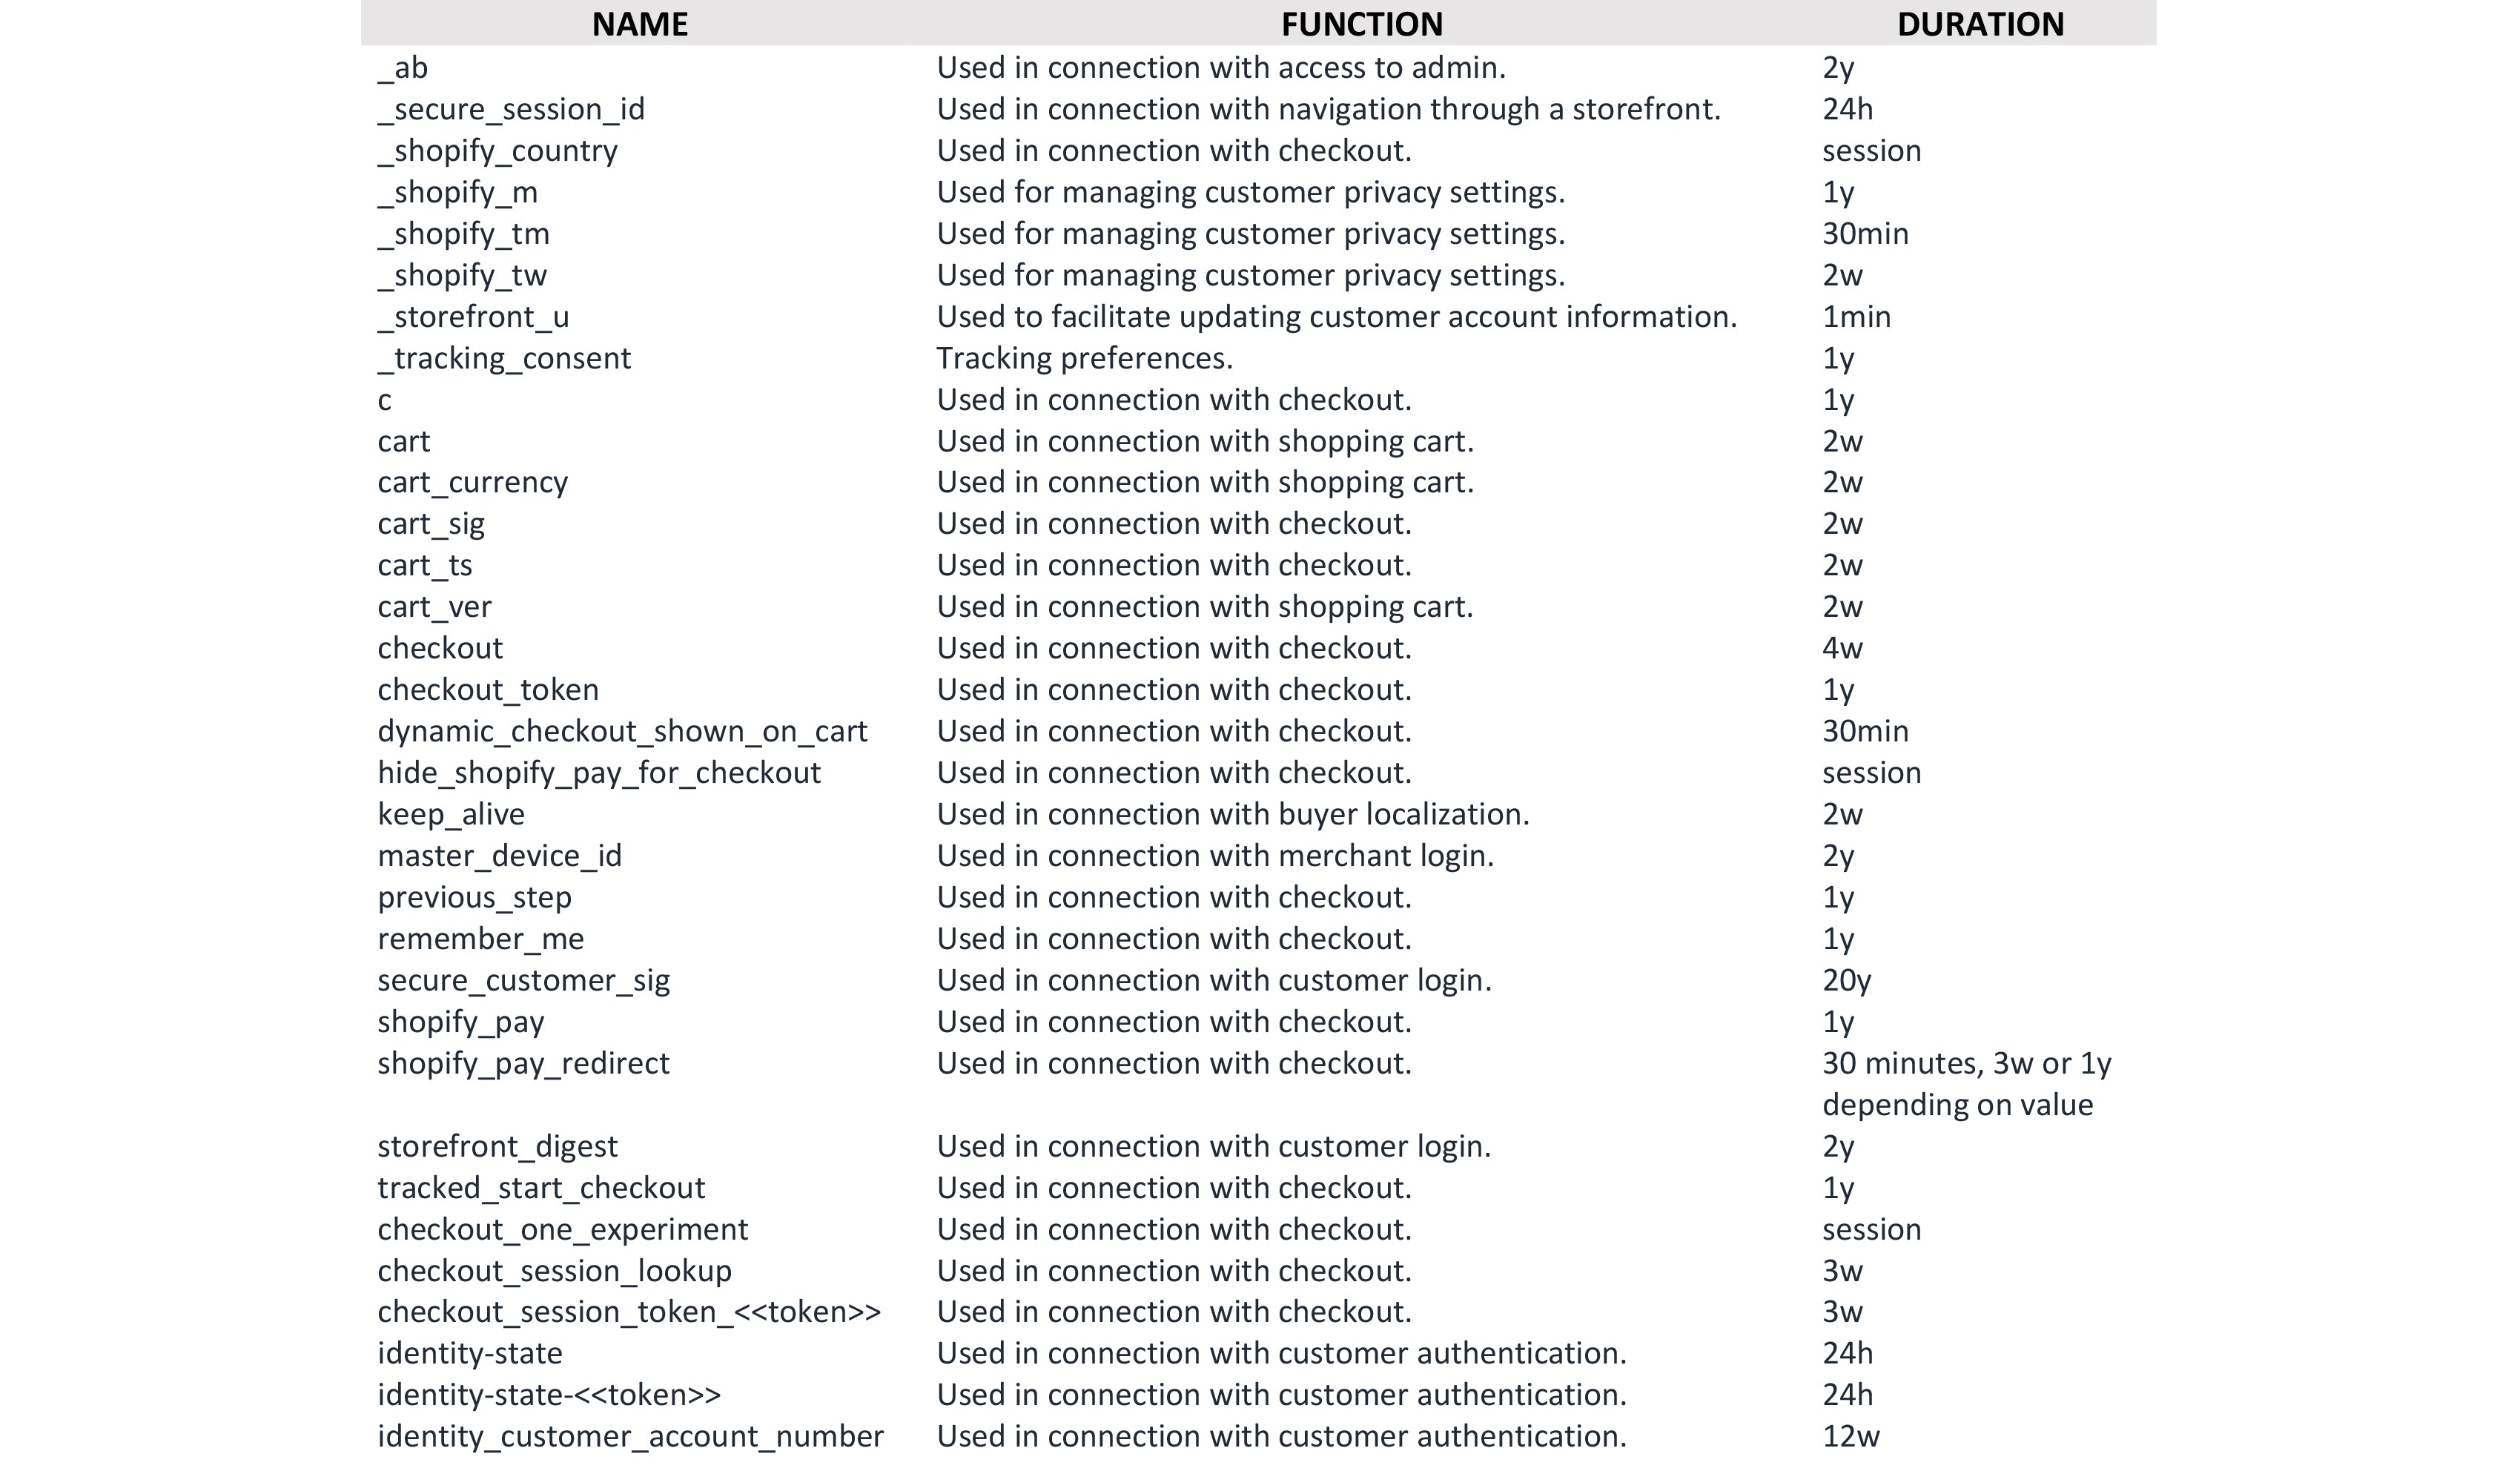
Task: Select the identity_customer_account_number cookie name
Action: pyautogui.click(x=630, y=1436)
